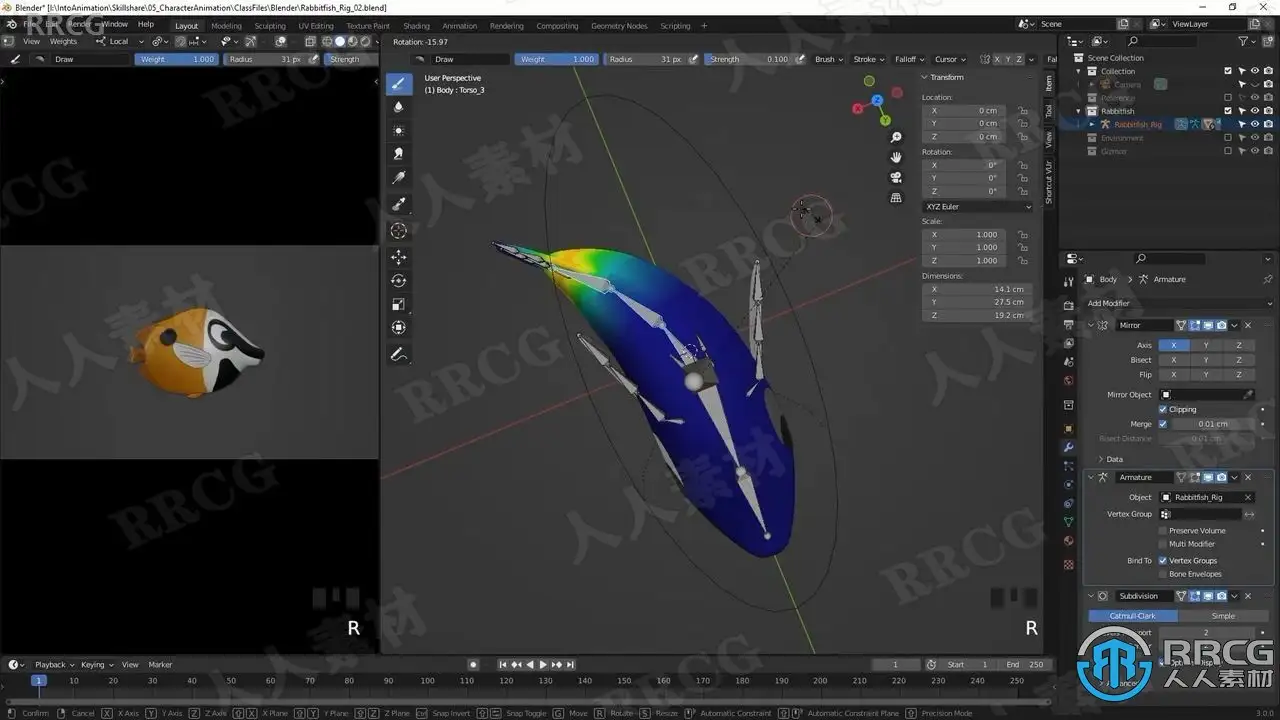Pin the properties editor context
The height and width of the screenshot is (720, 1280).
point(1270,279)
